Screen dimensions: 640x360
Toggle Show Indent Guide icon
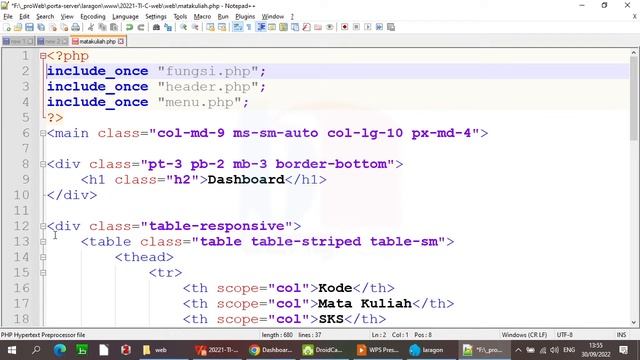click(261, 27)
